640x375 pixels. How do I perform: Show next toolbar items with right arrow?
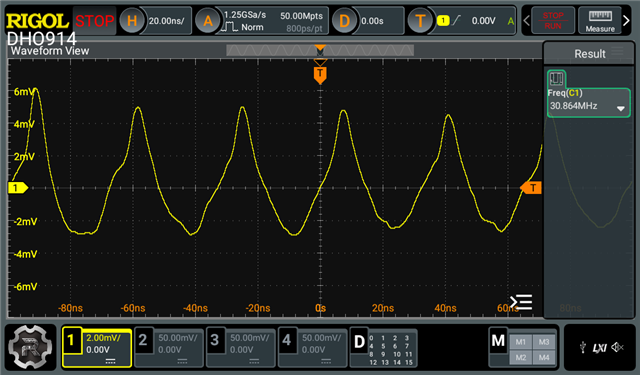click(627, 20)
